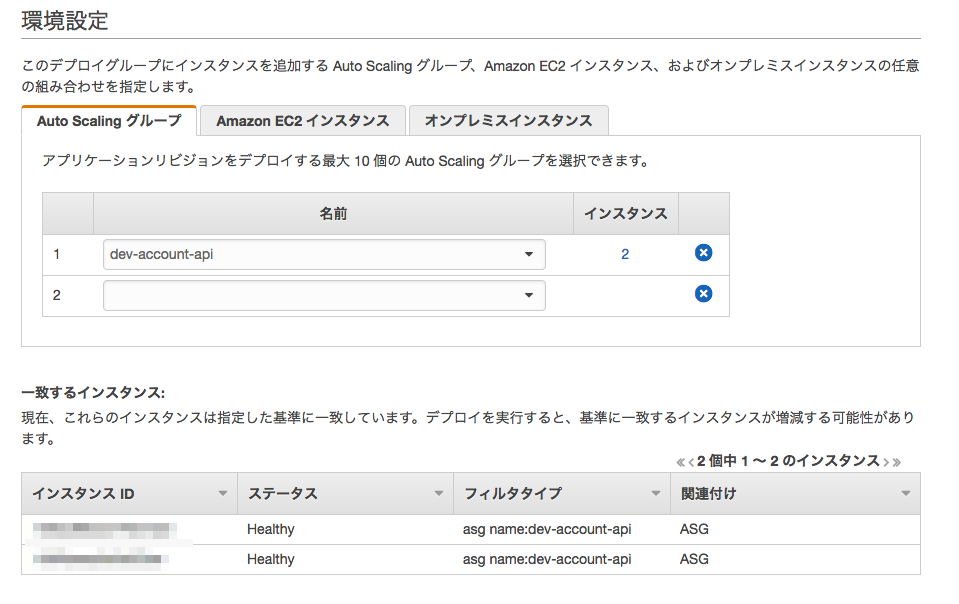Viewport: 959px width, 604px height.
Task: Open the ステータス column sort control
Action: point(437,492)
